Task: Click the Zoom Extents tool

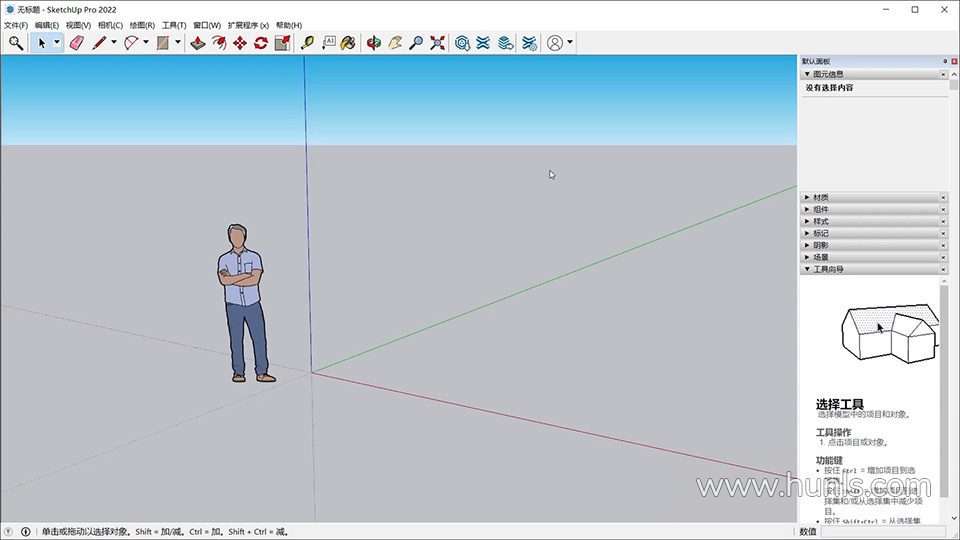Action: (x=437, y=43)
